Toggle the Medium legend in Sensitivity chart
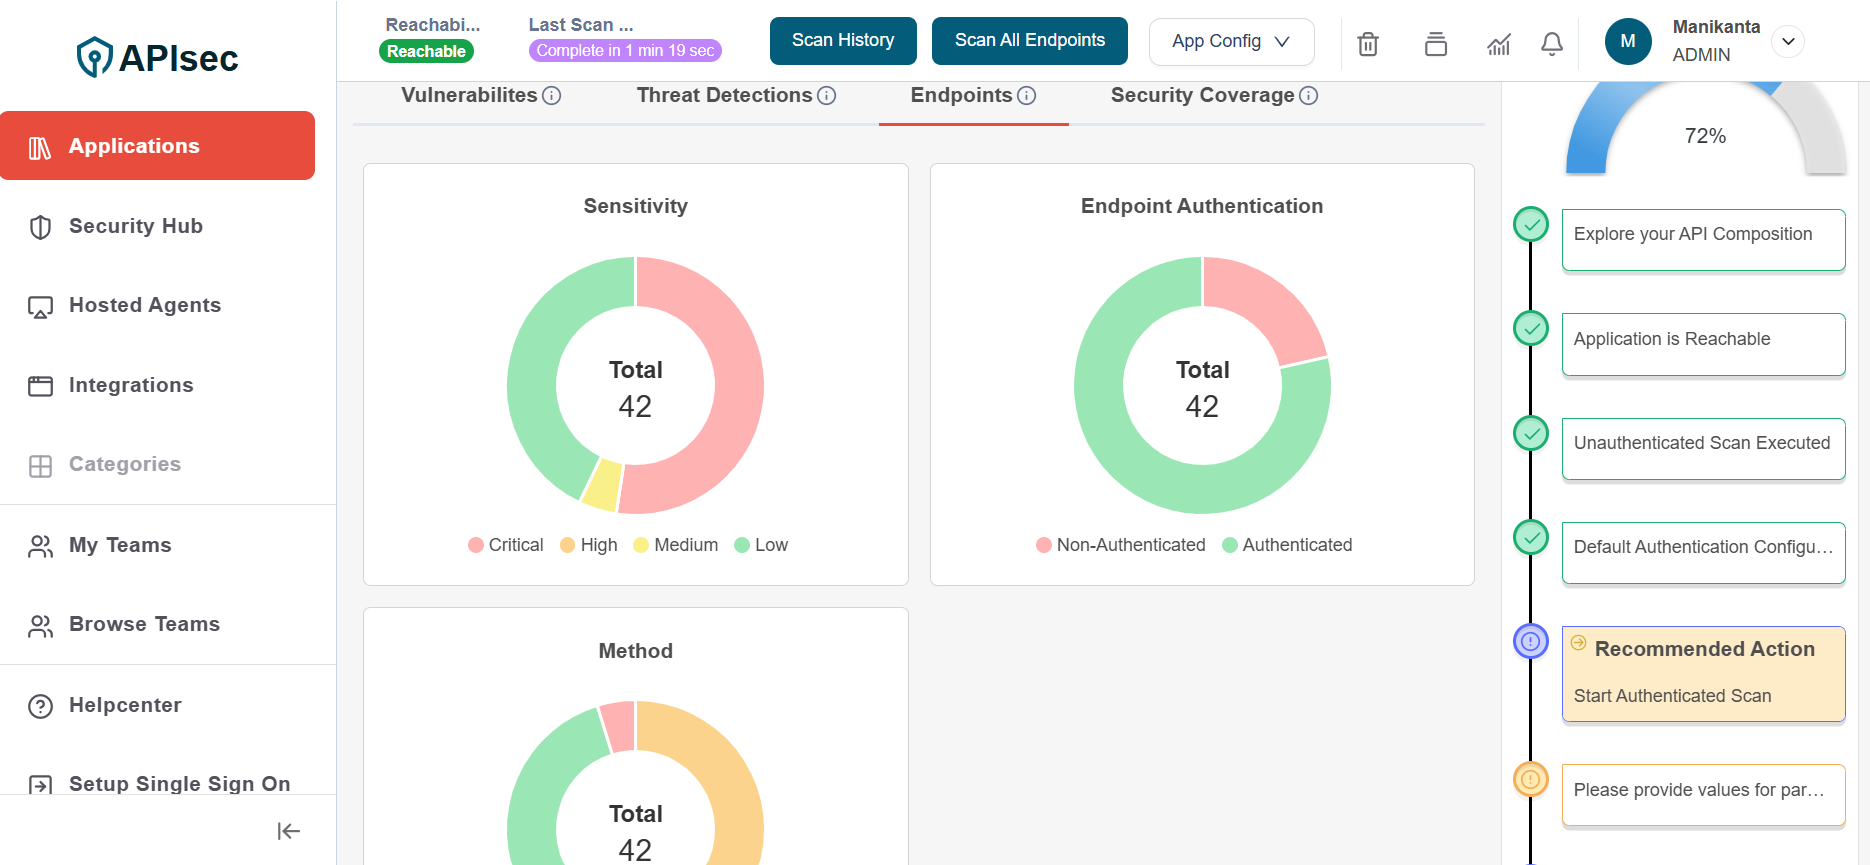This screenshot has width=1870, height=865. tap(676, 545)
